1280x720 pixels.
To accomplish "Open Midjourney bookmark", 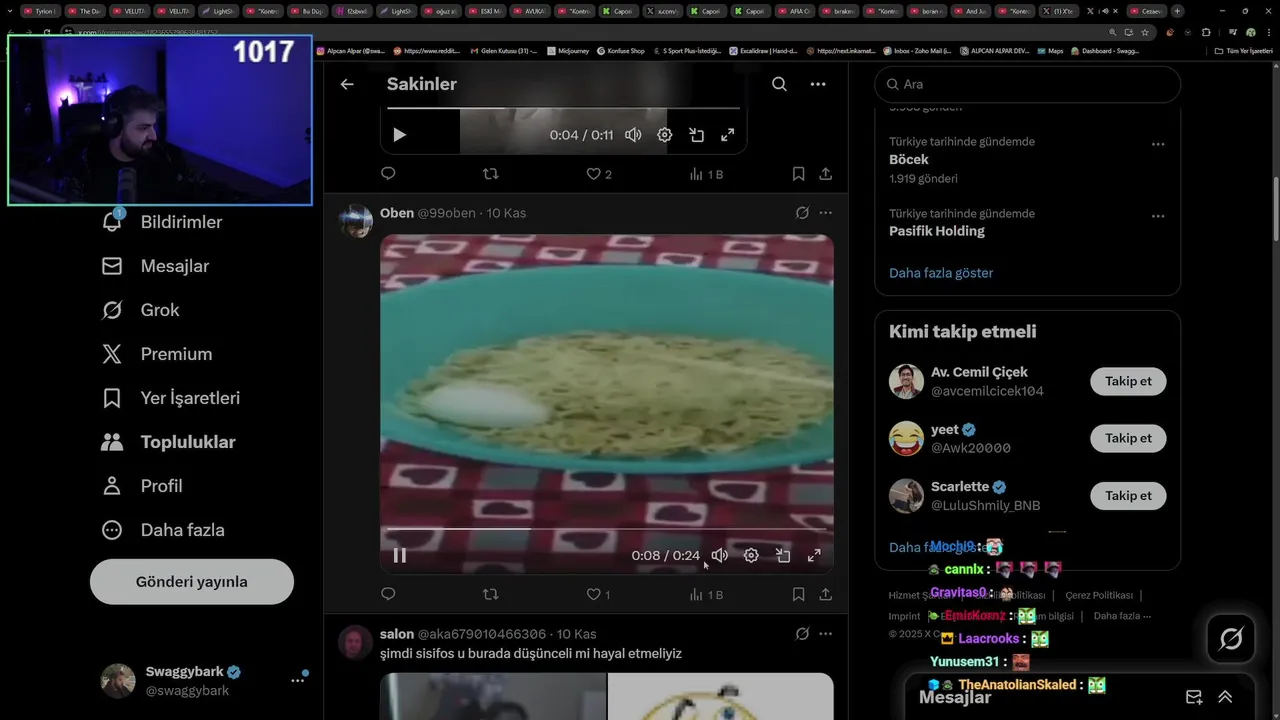I will [x=569, y=50].
